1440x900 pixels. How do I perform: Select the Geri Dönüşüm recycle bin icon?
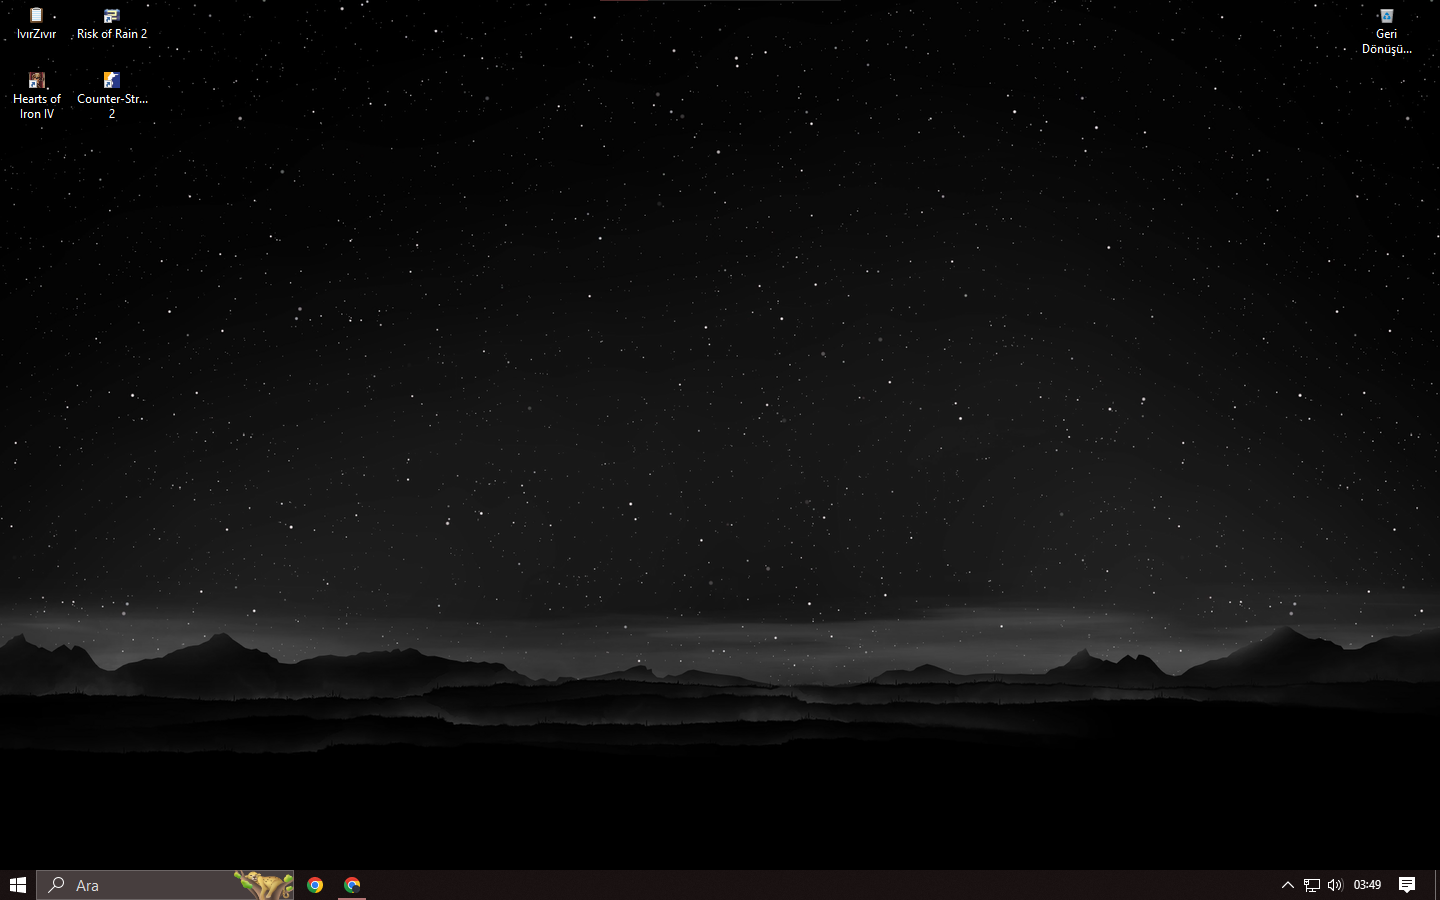[1386, 32]
